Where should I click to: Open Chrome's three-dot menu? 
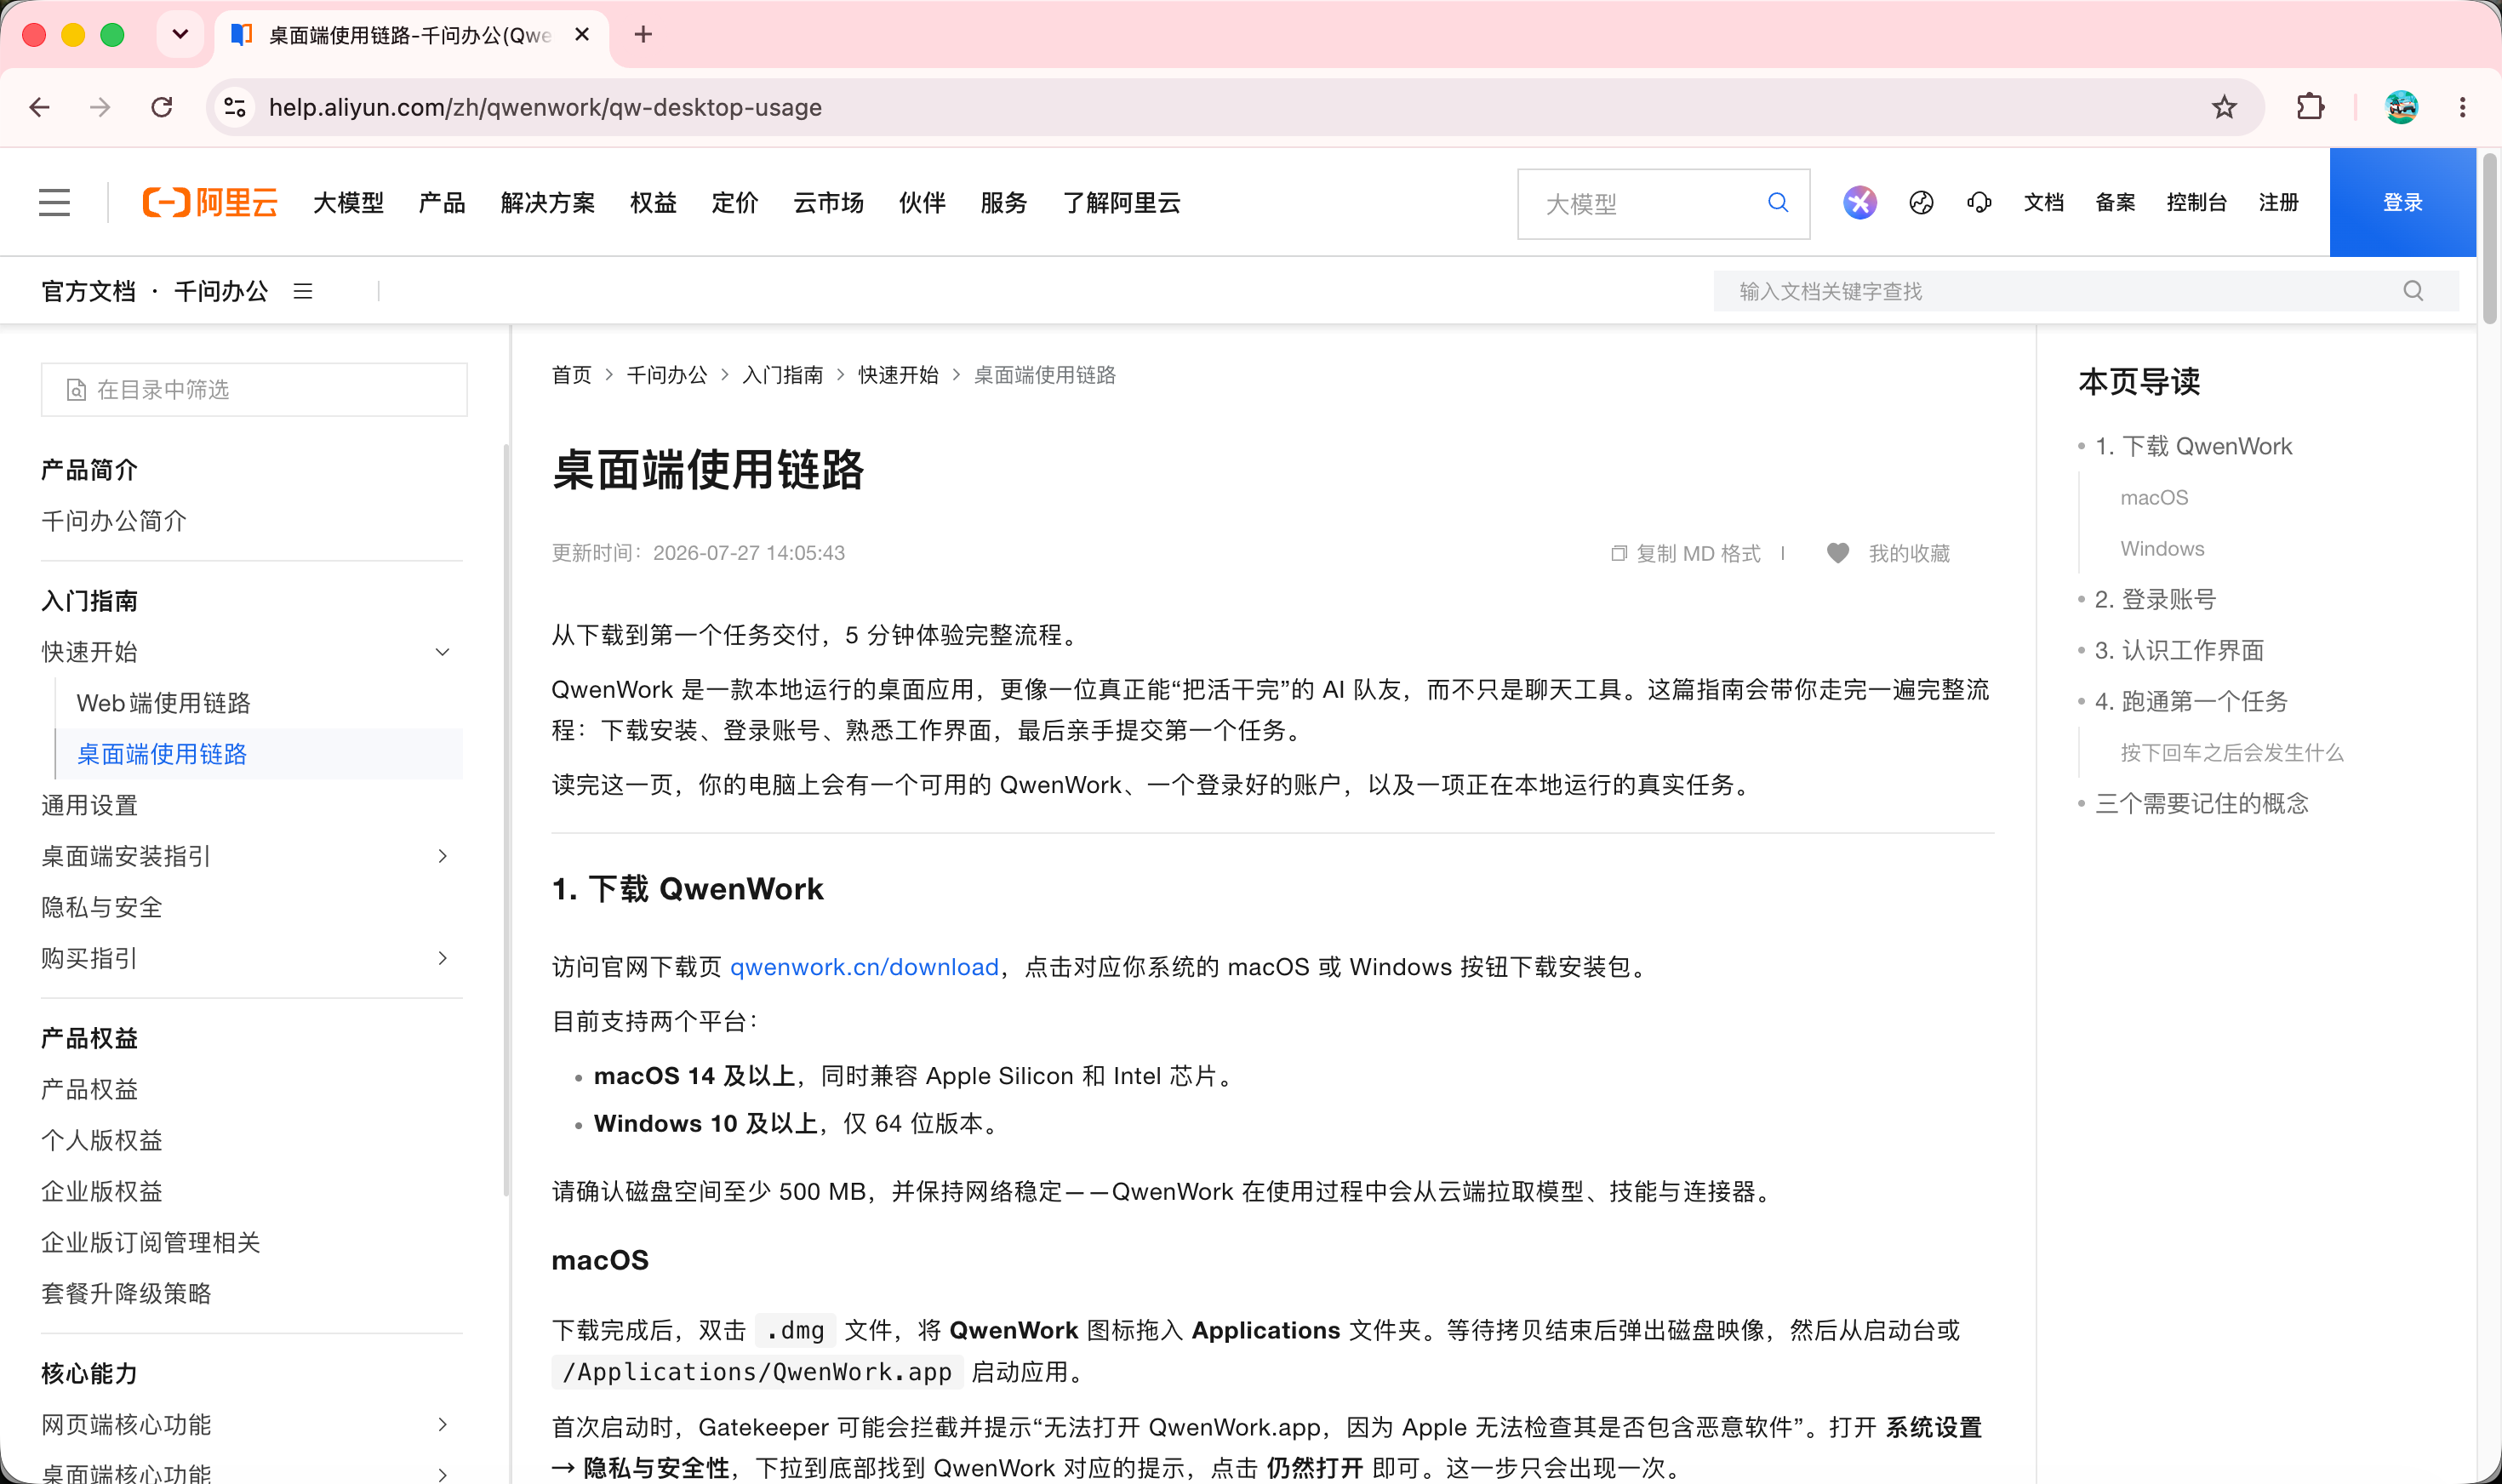point(2462,107)
